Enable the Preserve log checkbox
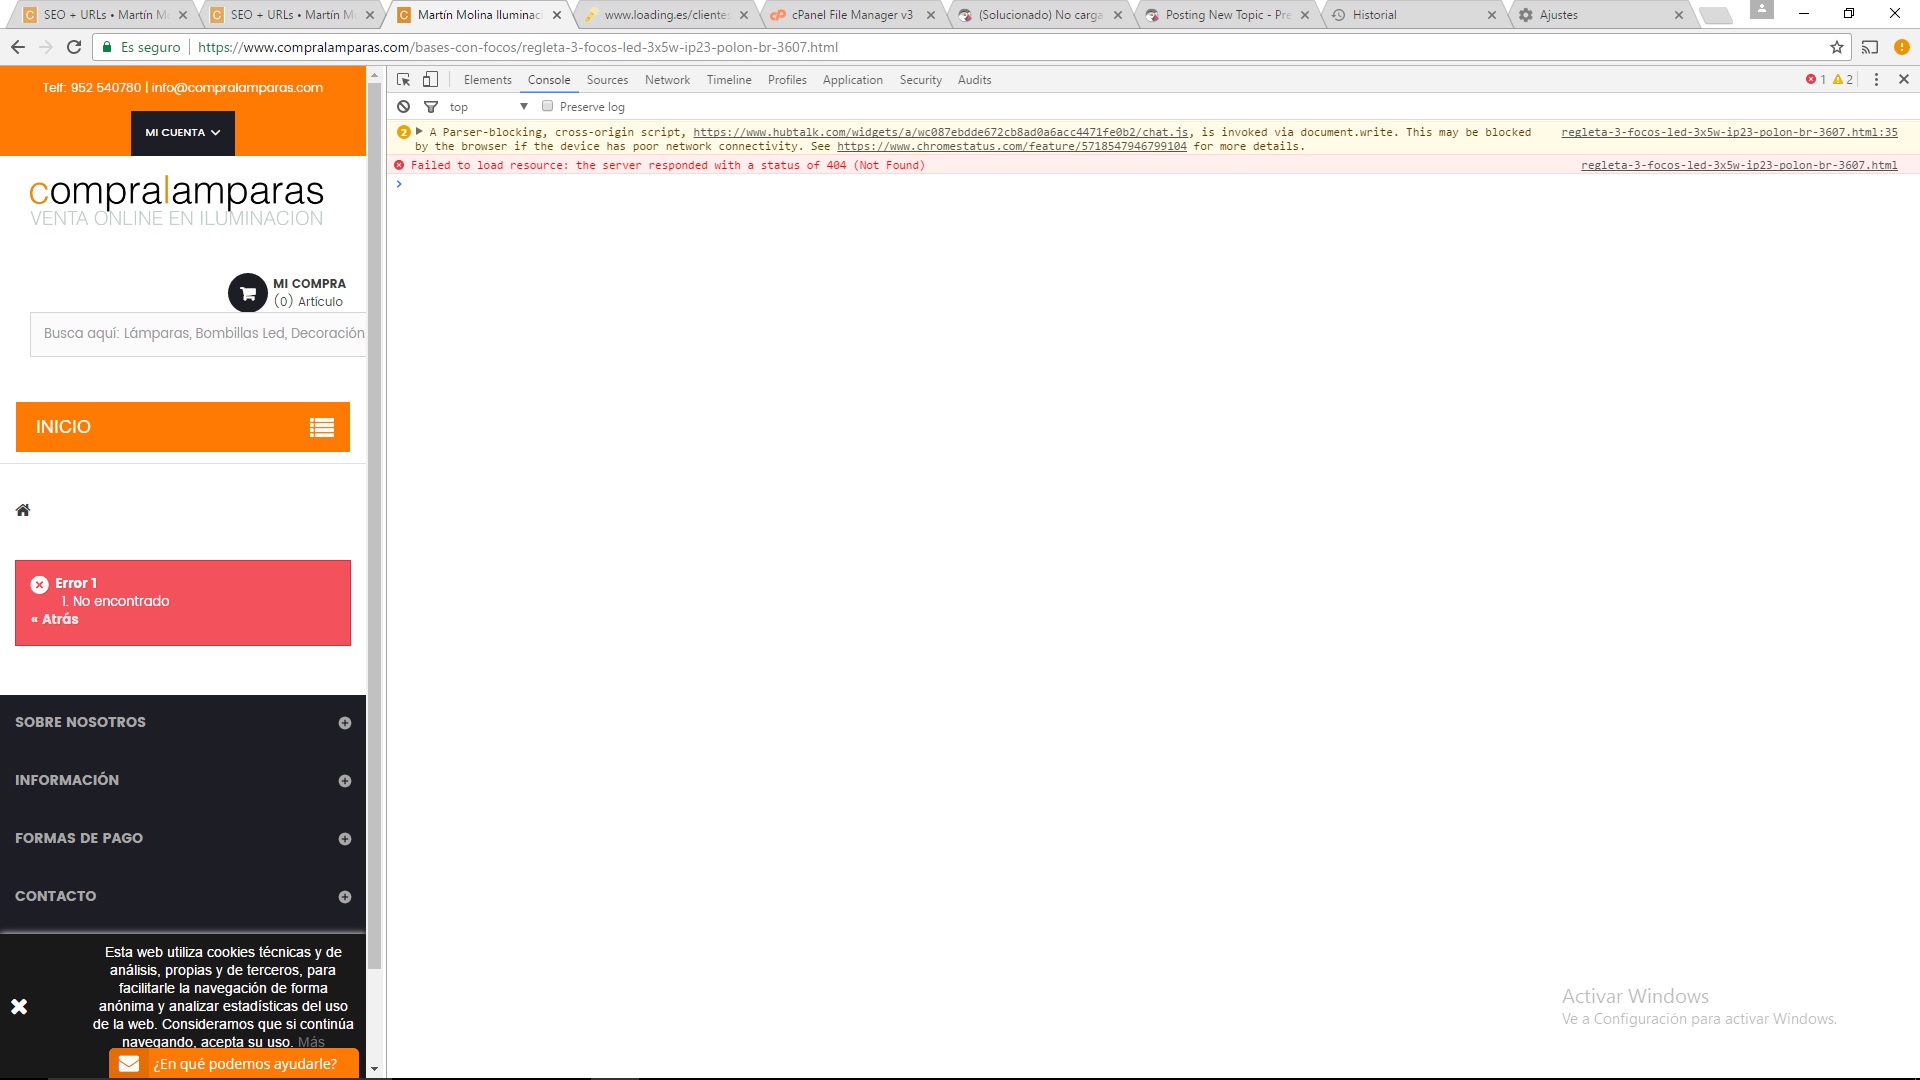1920x1080 pixels. click(548, 107)
